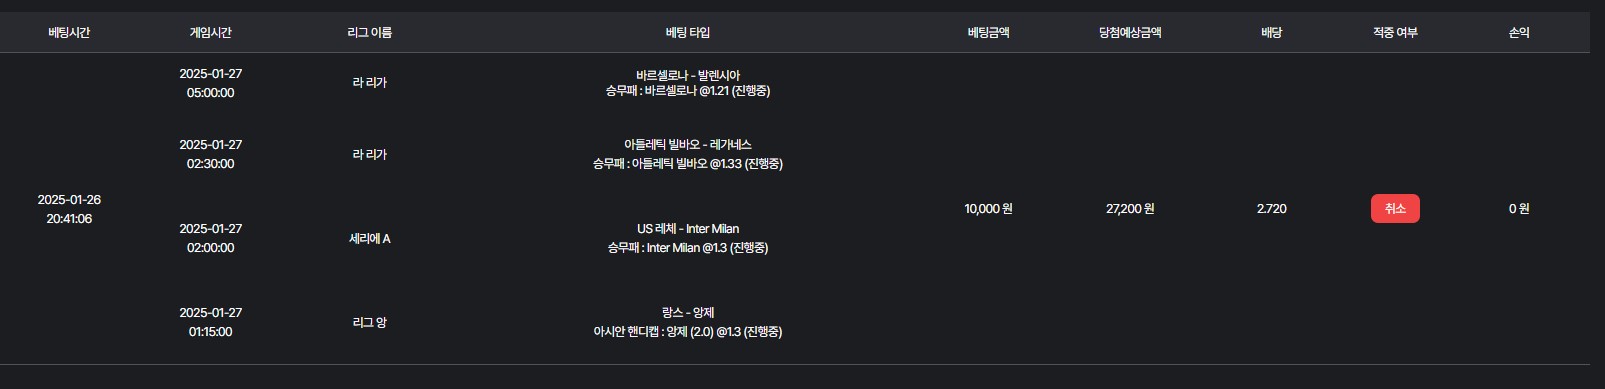
Task: Click the 손익 column header
Action: coord(1519,32)
